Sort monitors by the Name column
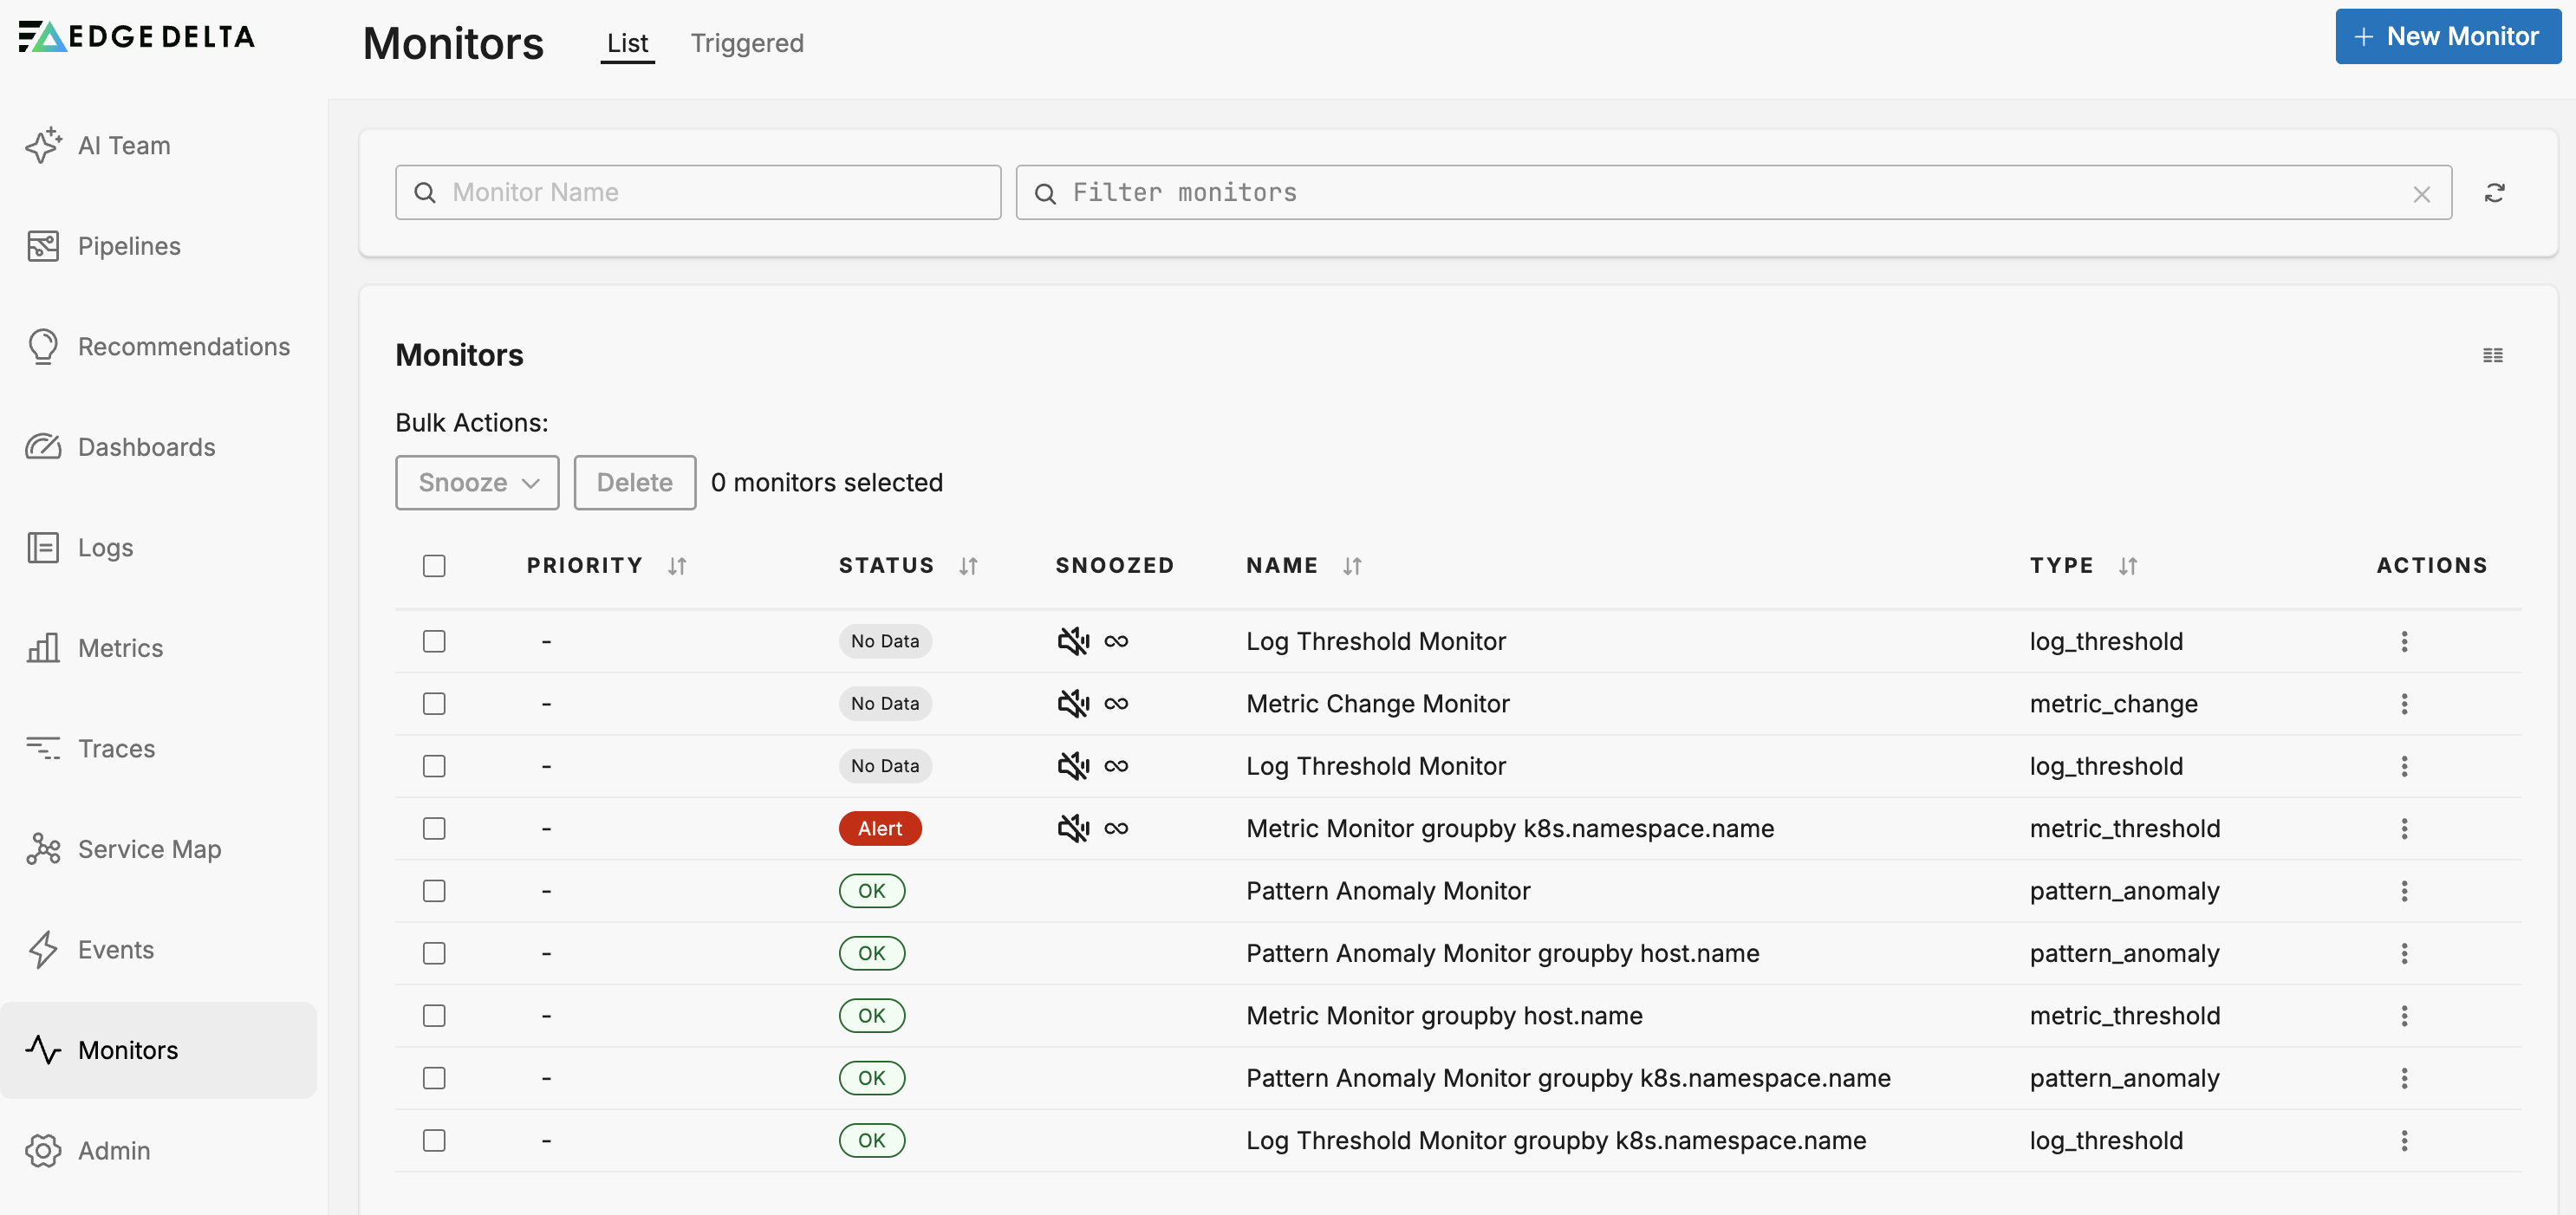2576x1215 pixels. 1353,565
